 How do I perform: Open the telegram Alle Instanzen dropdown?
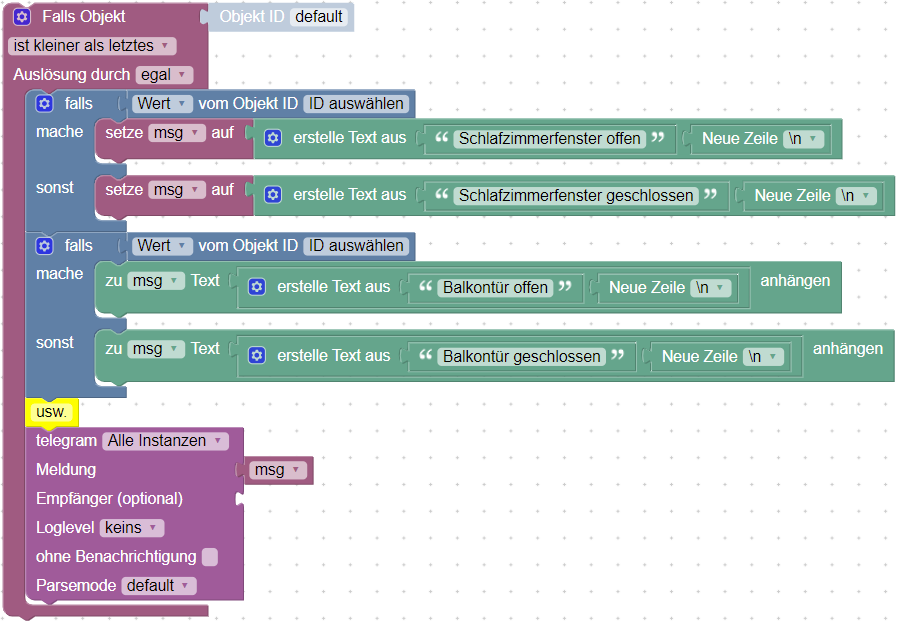[165, 441]
